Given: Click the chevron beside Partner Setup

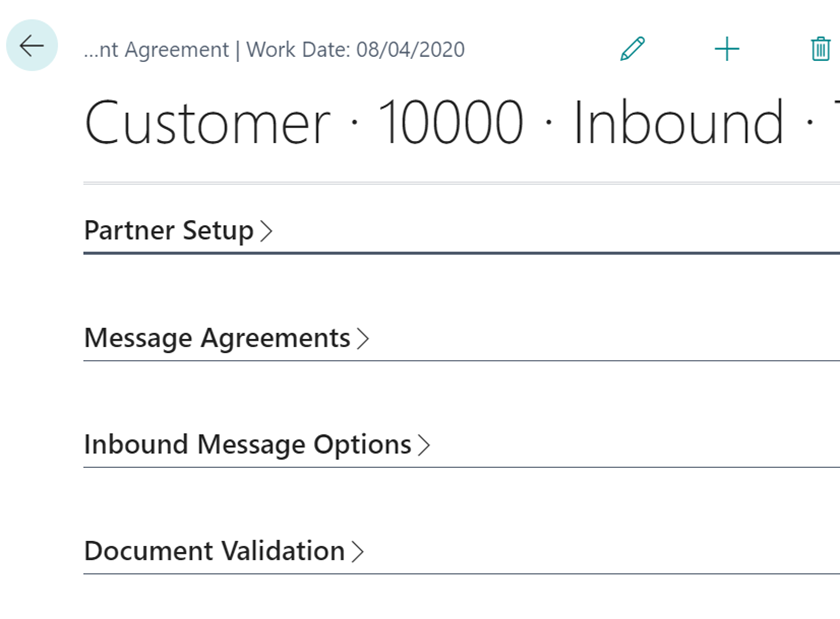Looking at the screenshot, I should (x=266, y=231).
